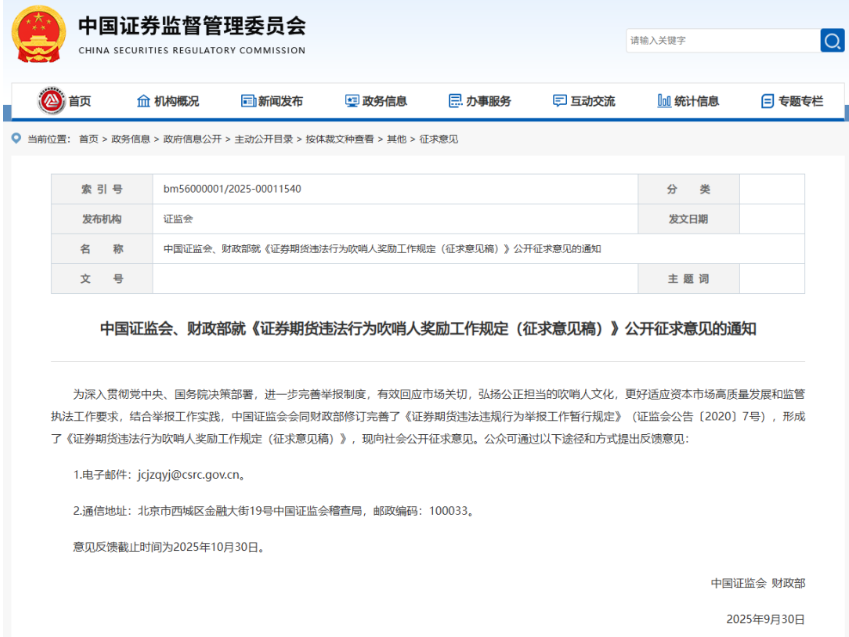Open the 办事服务 menu item
Image resolution: width=849 pixels, height=637 pixels.
[488, 101]
